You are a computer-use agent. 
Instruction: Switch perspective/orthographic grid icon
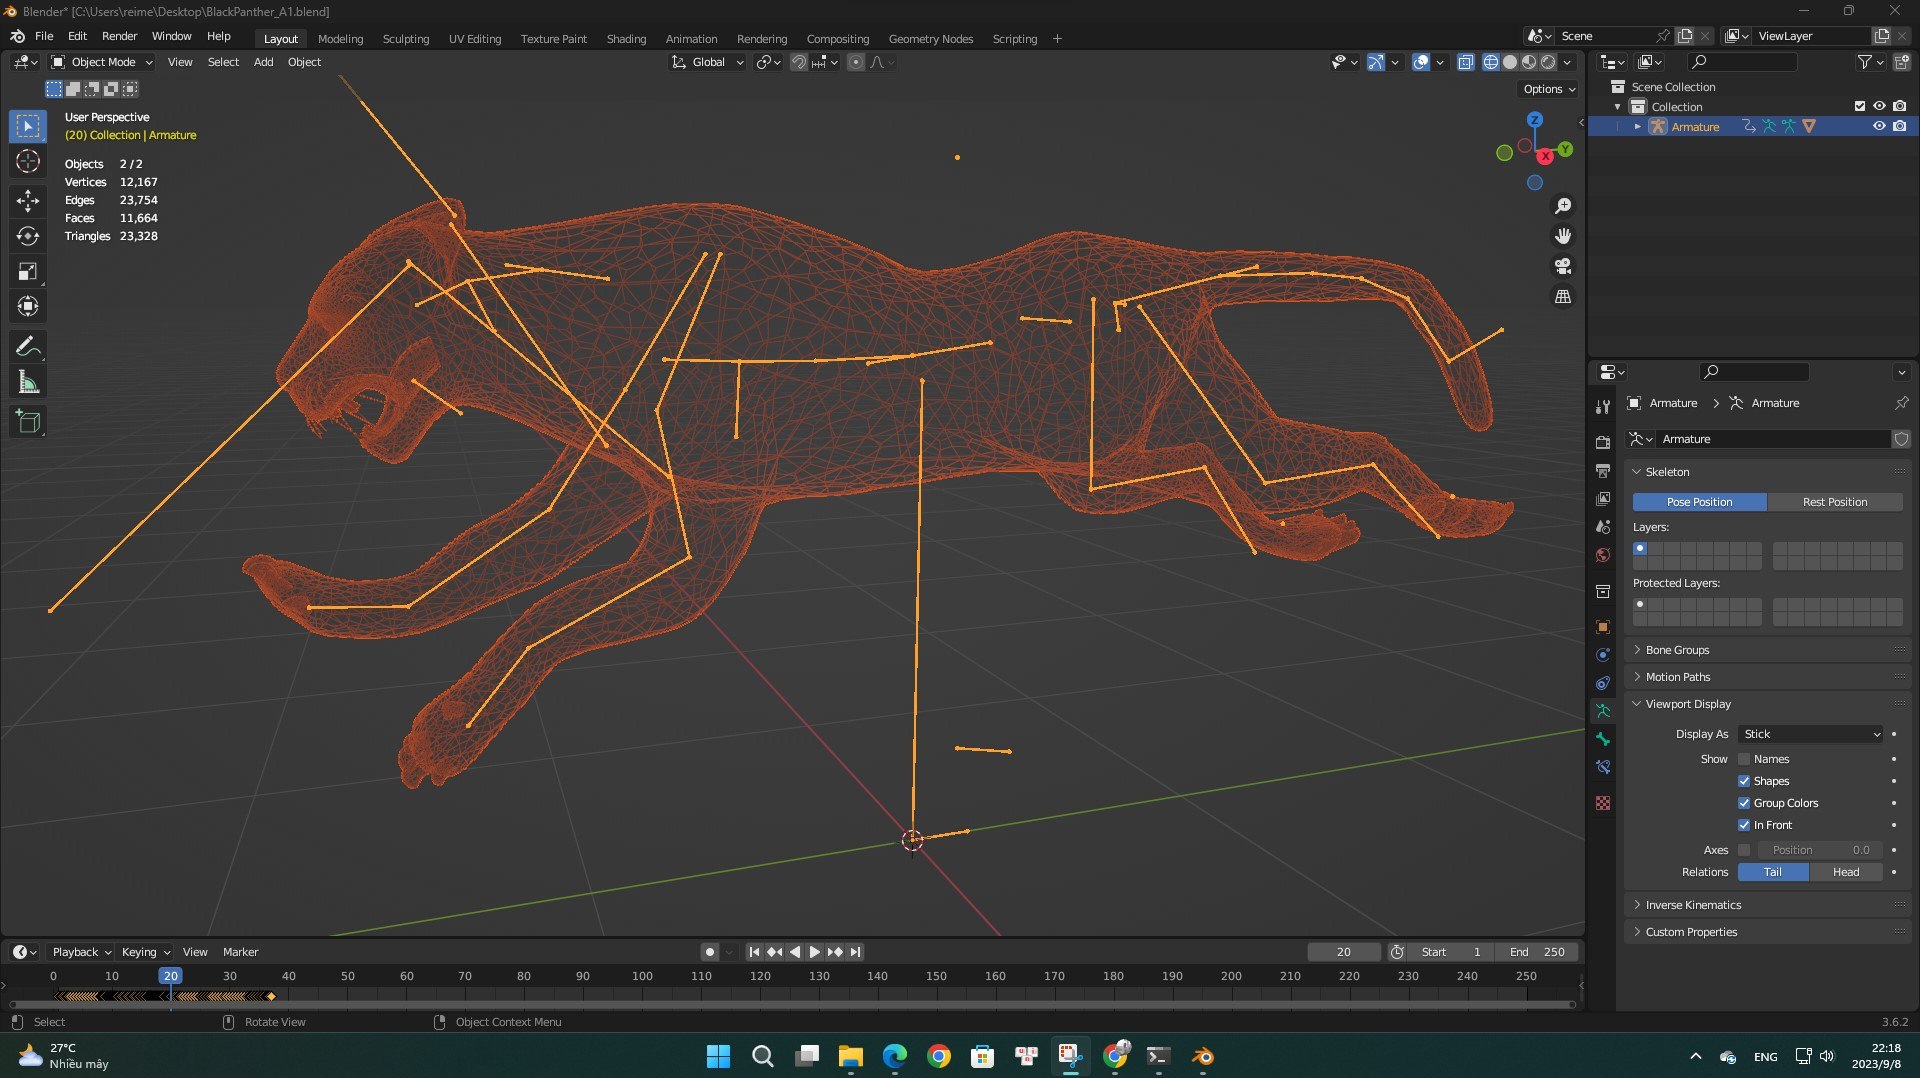pyautogui.click(x=1563, y=297)
